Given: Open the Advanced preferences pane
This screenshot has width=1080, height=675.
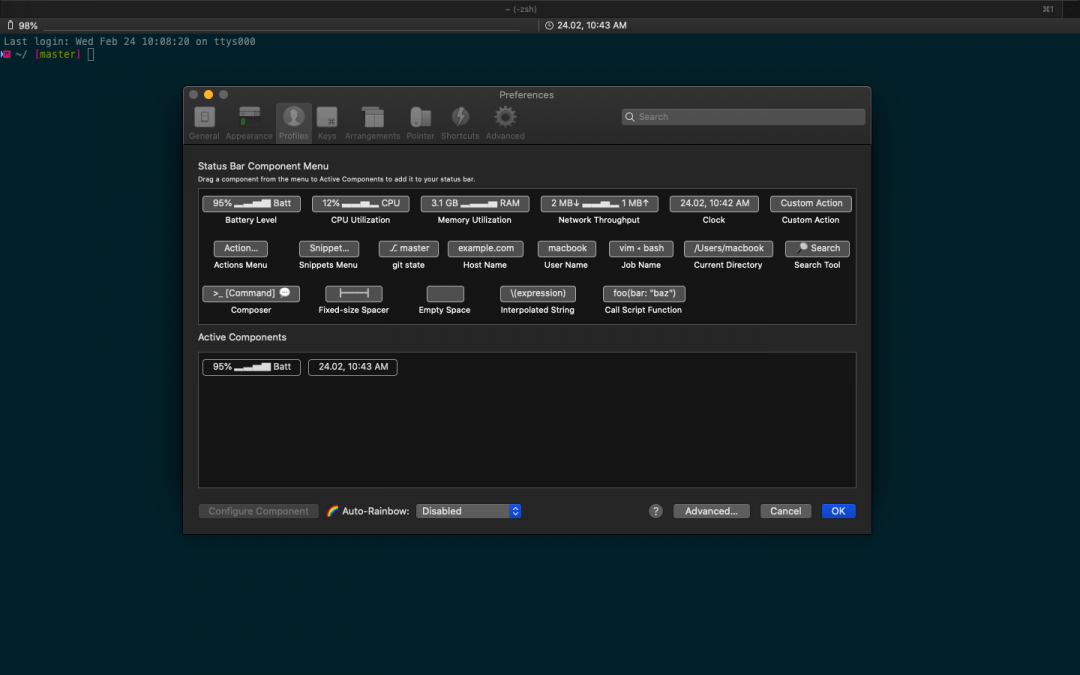Looking at the screenshot, I should point(504,116).
